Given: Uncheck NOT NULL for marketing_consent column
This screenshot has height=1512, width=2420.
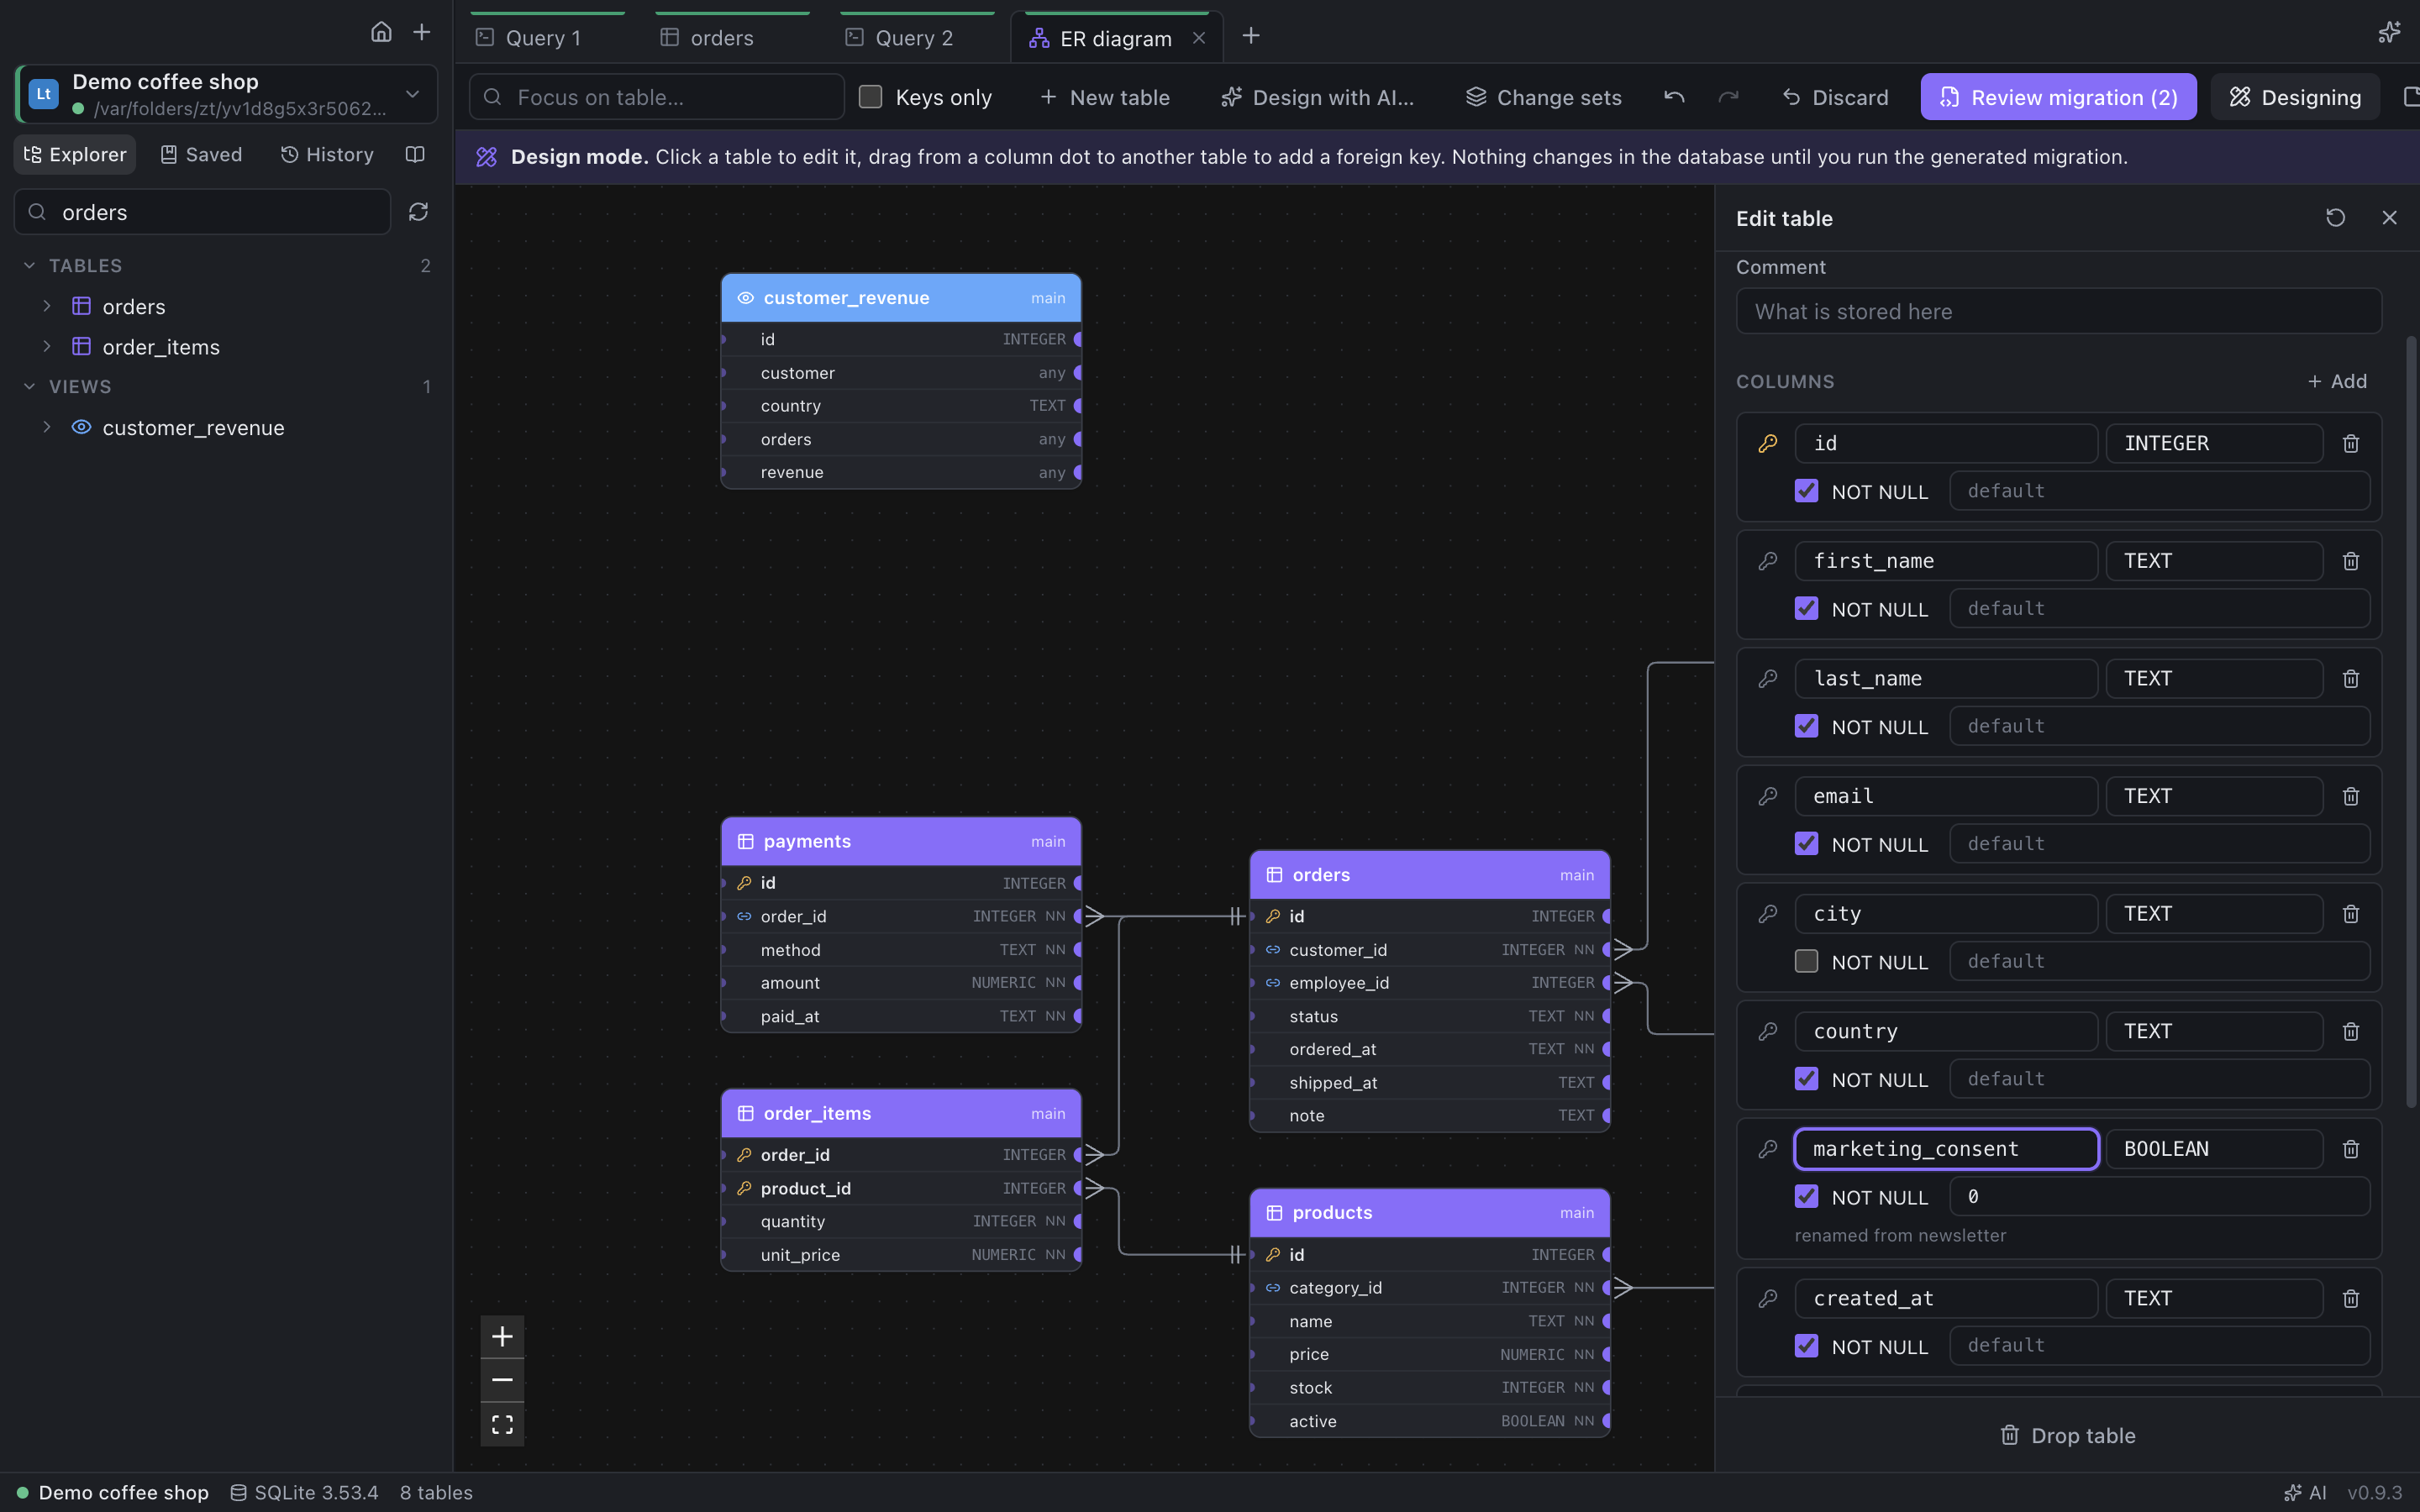Looking at the screenshot, I should tap(1806, 1196).
